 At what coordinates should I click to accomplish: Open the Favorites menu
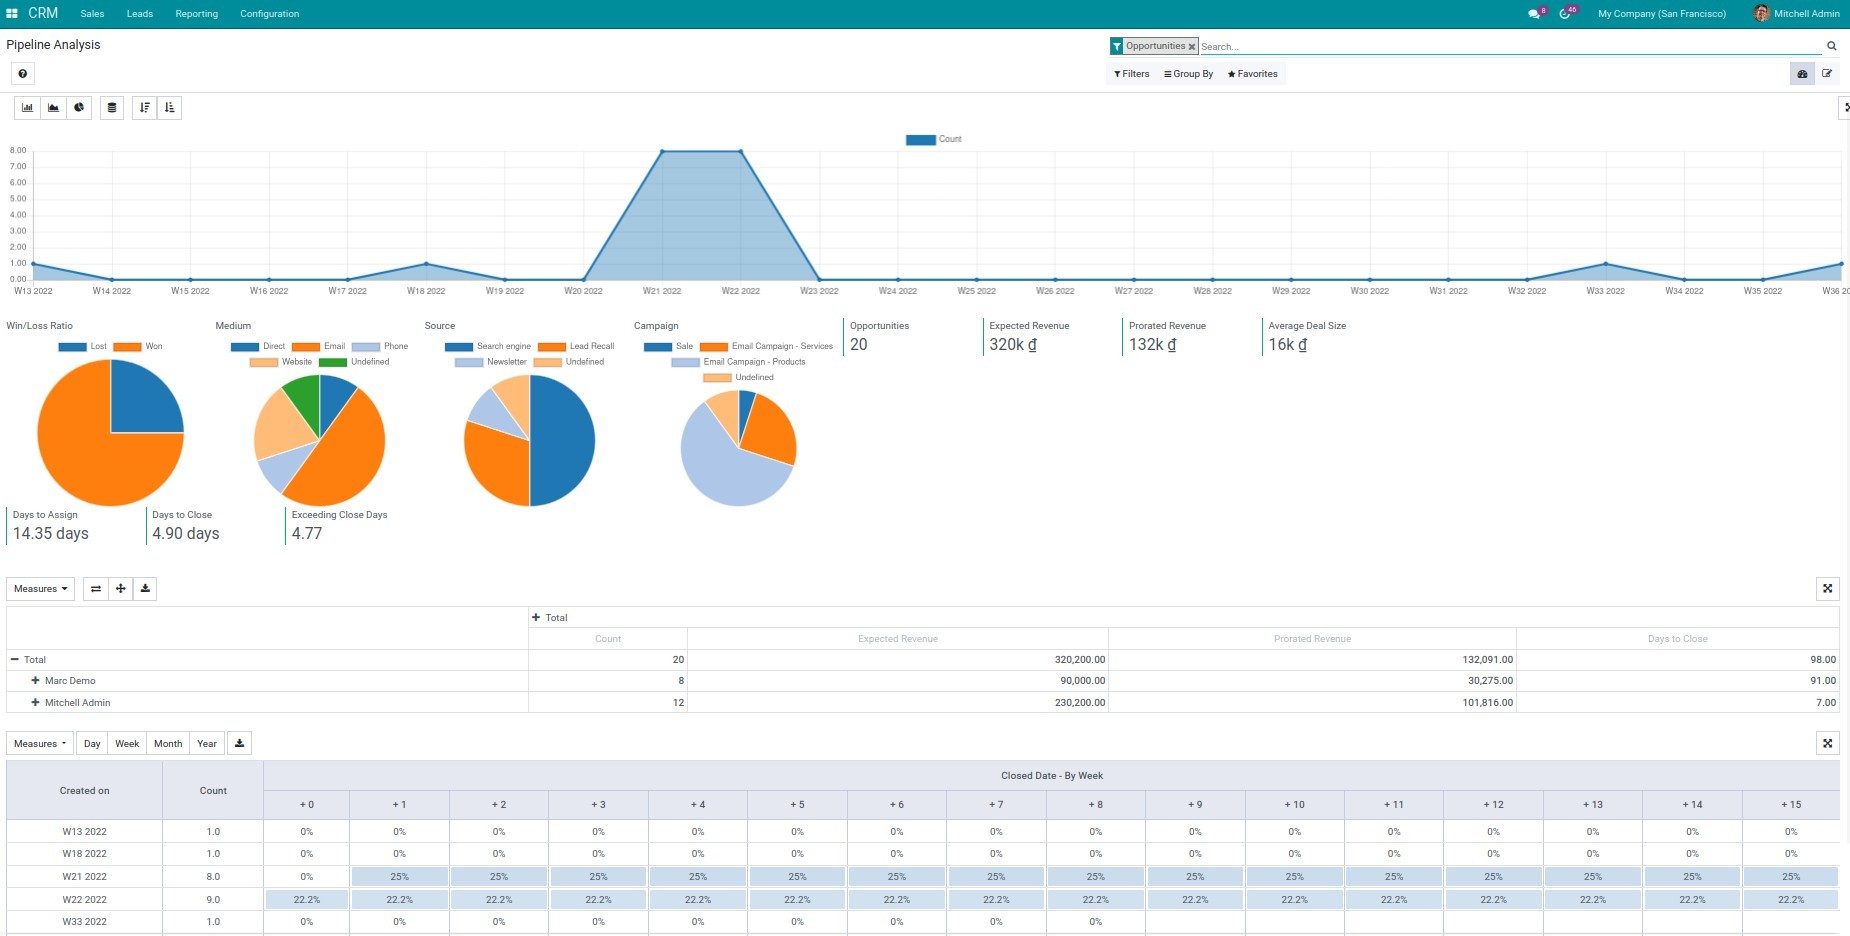1253,73
